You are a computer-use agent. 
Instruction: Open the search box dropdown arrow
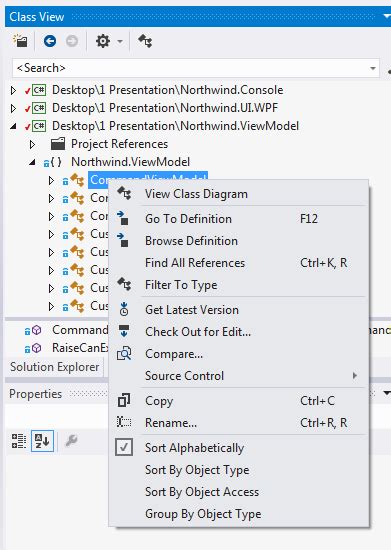click(x=373, y=68)
